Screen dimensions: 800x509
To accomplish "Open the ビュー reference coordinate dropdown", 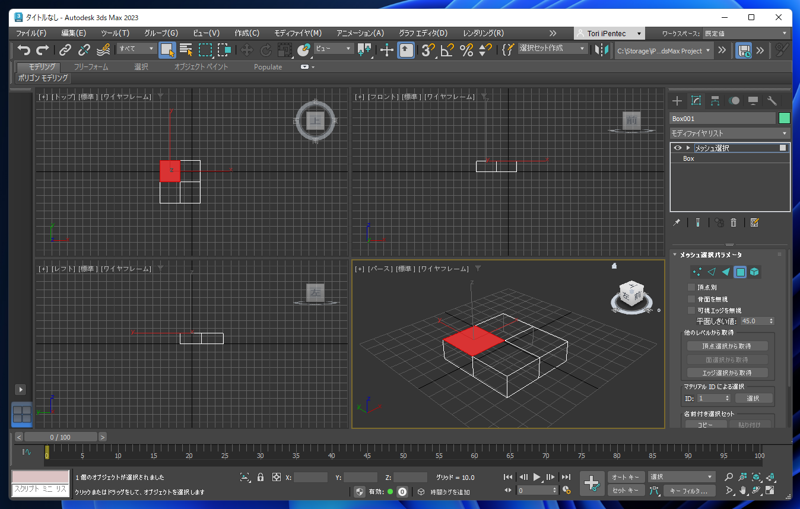I will click(x=334, y=48).
